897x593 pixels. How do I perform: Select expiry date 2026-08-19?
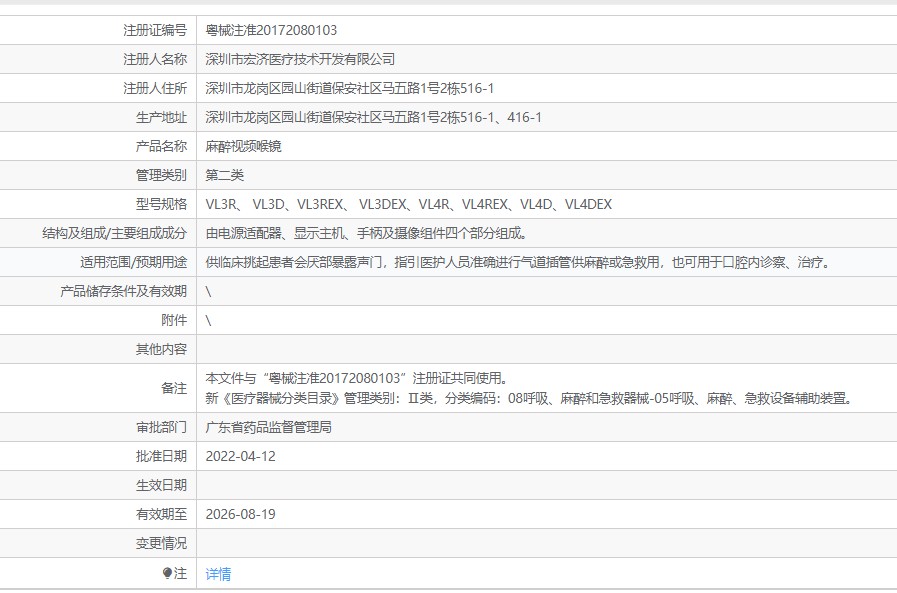coord(240,514)
